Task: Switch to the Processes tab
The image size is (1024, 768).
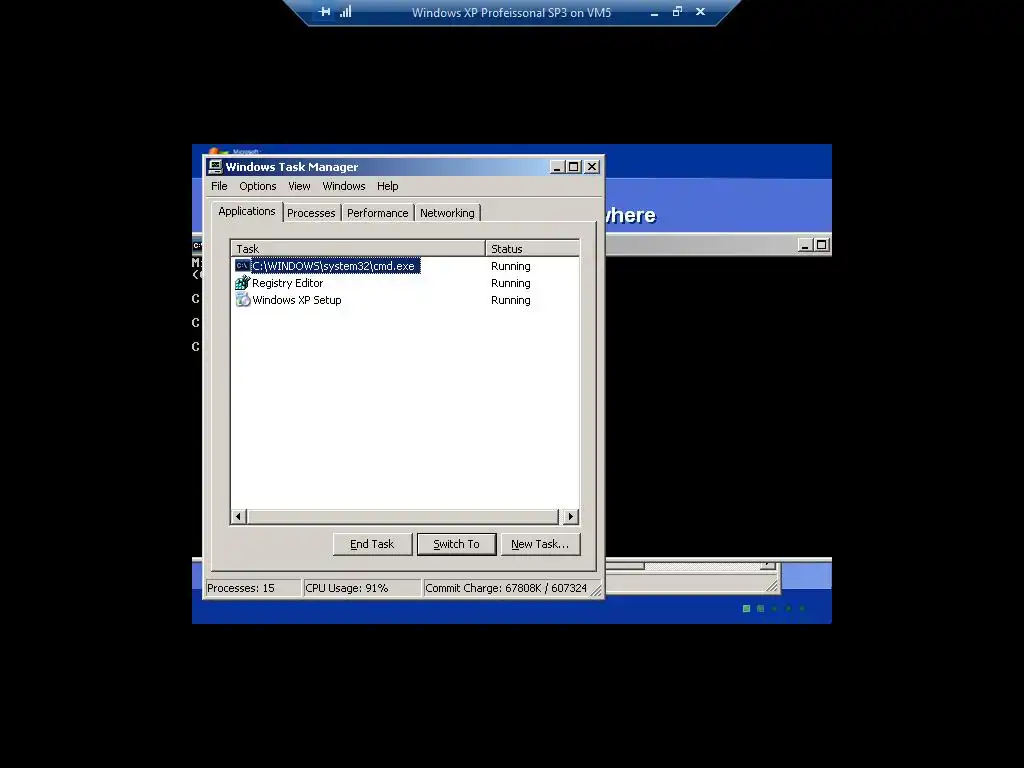Action: pyautogui.click(x=311, y=213)
